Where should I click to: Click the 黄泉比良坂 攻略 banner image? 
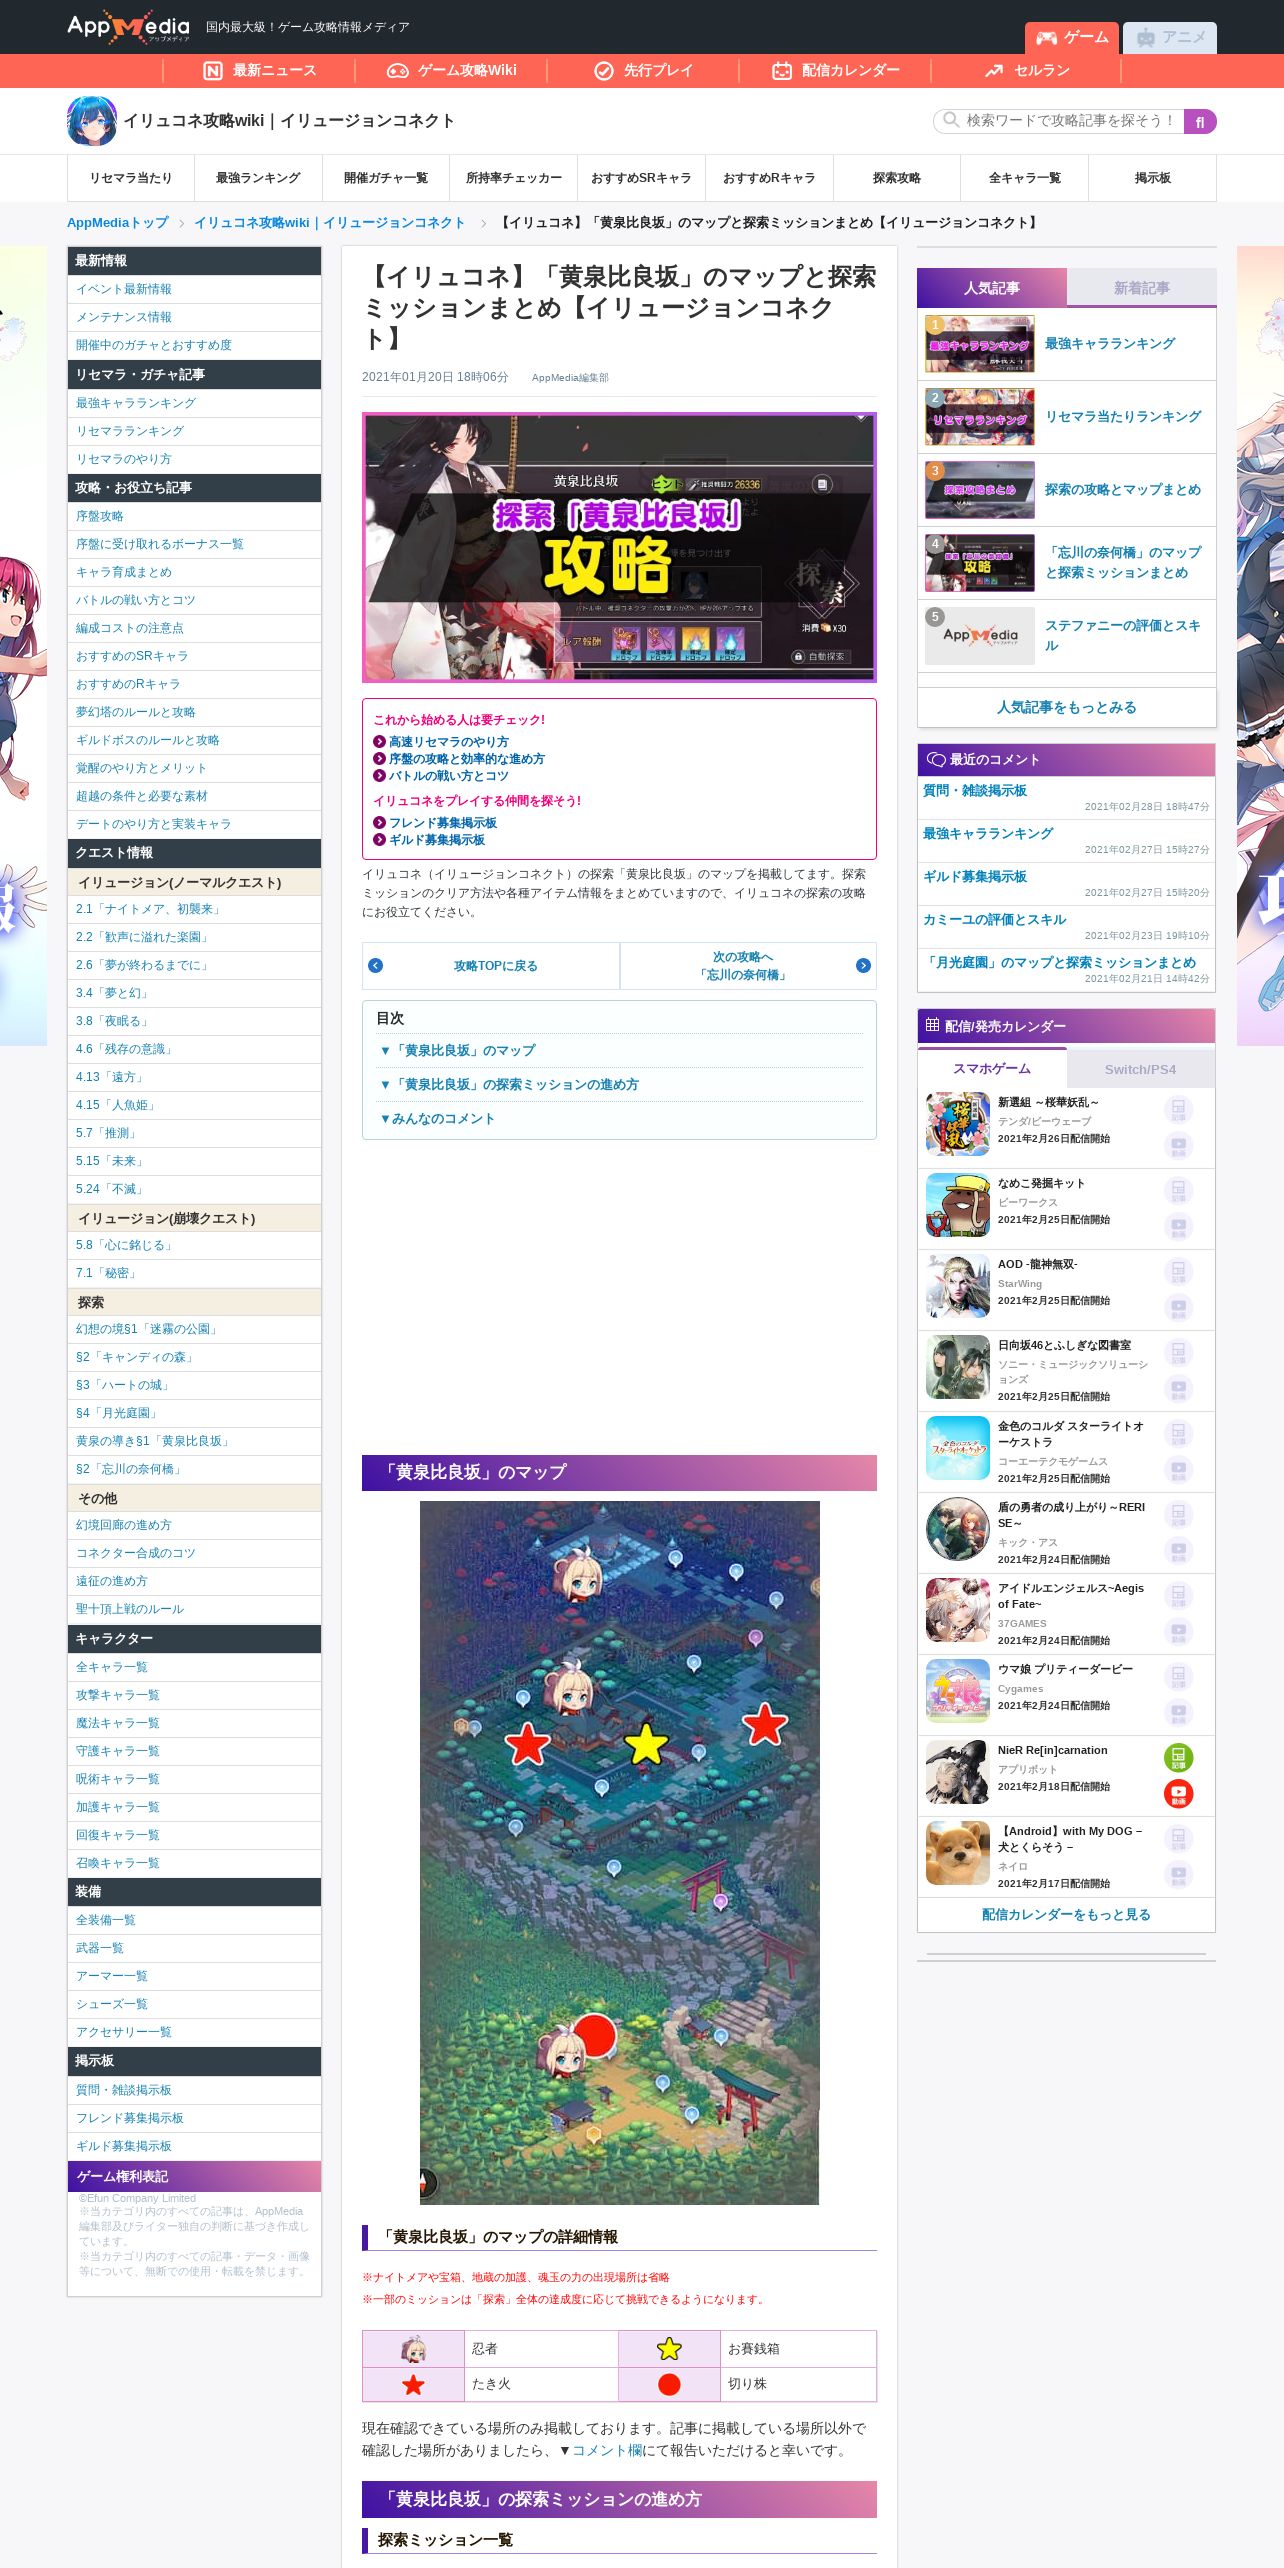coord(619,547)
